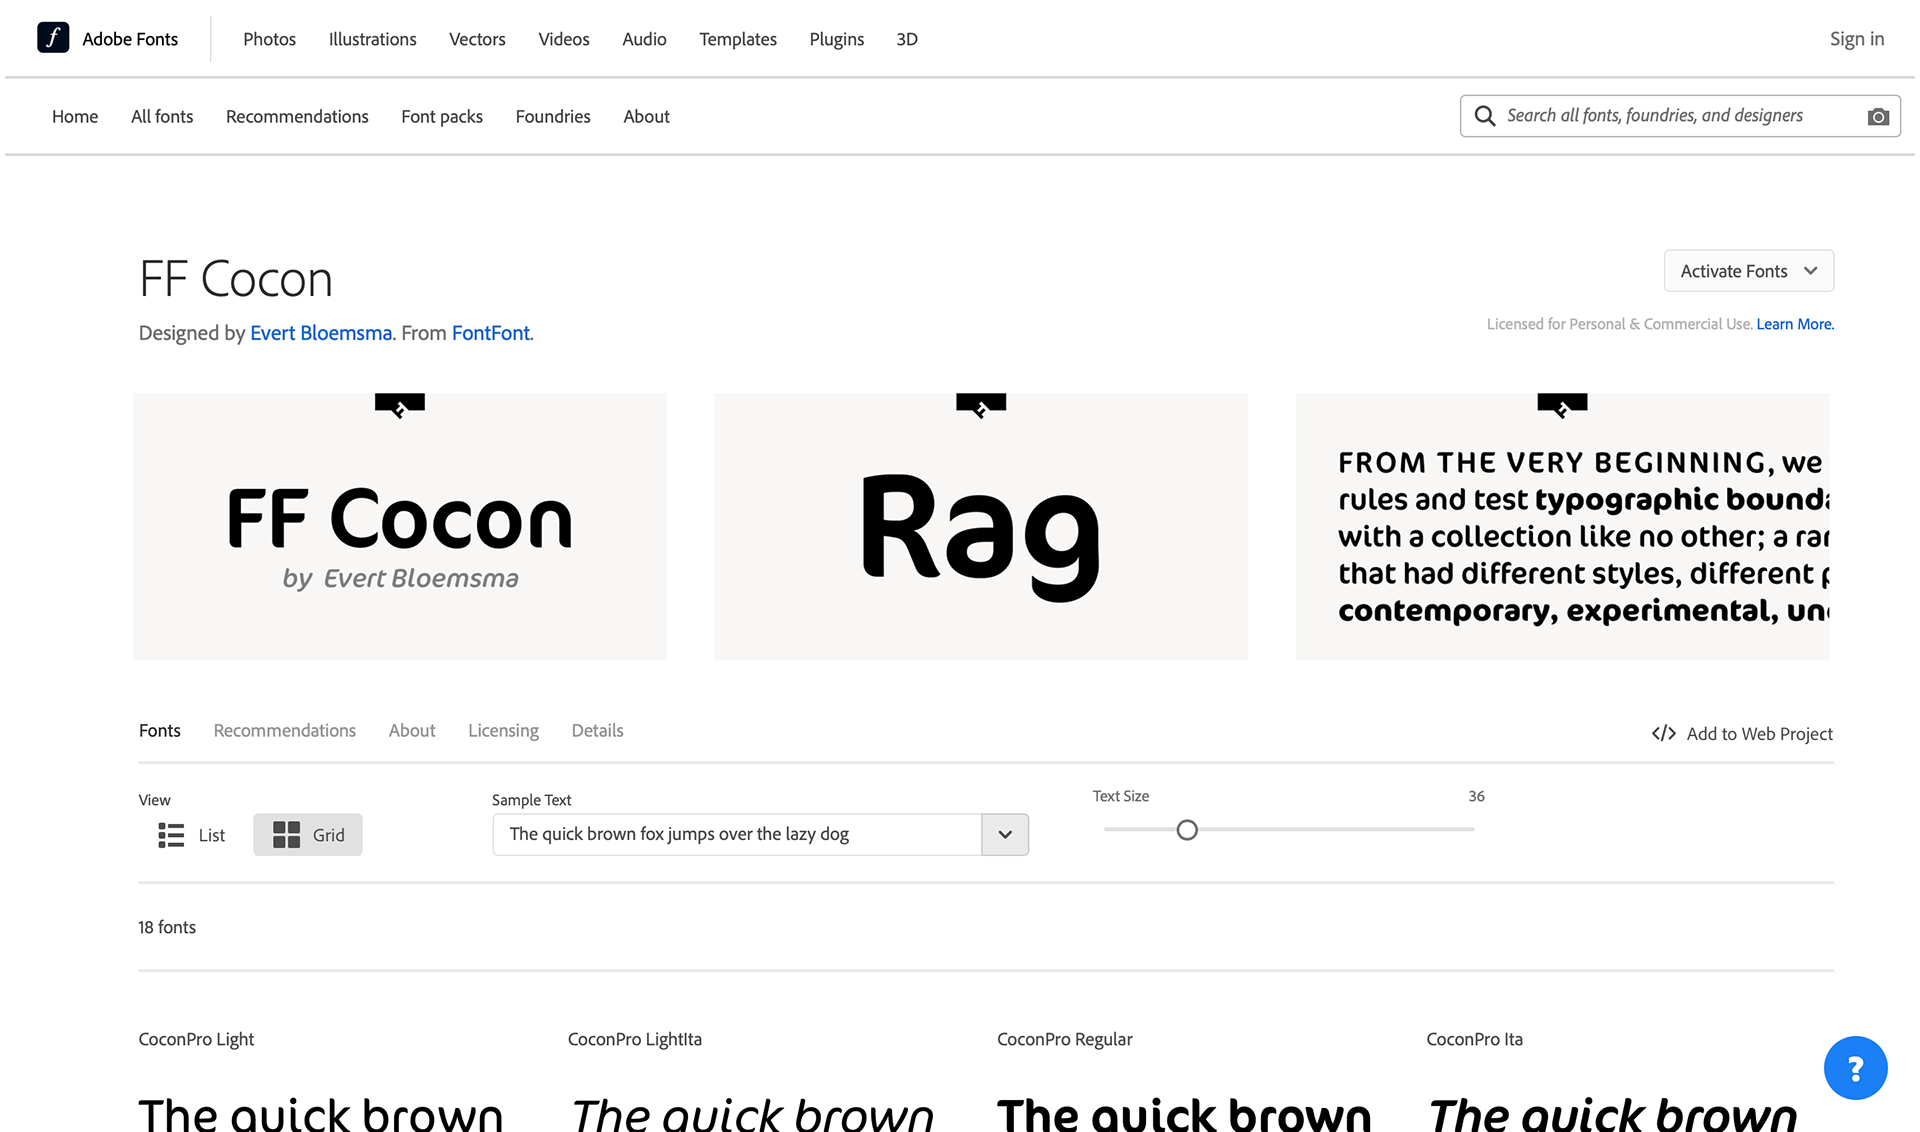Click the CoconPro LightIta font name
Image resolution: width=1920 pixels, height=1132 pixels.
tap(635, 1040)
